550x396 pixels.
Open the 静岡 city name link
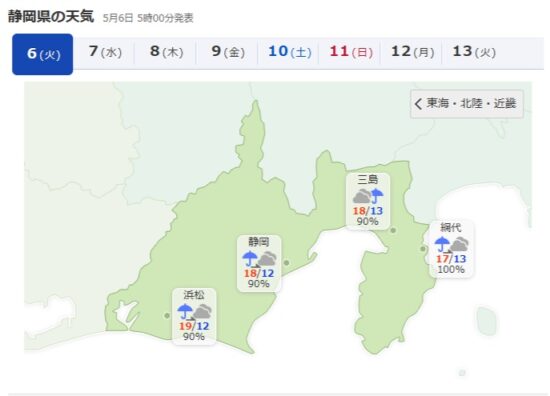tap(259, 242)
